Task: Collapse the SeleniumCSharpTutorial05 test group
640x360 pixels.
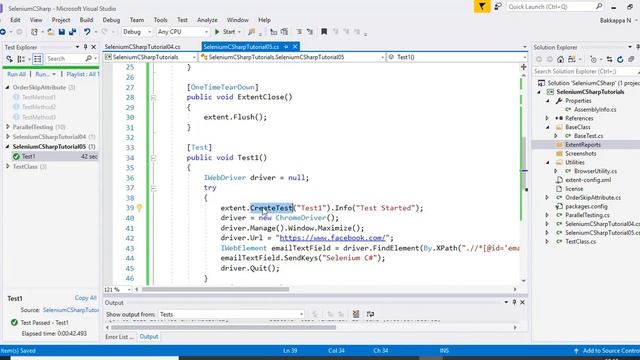Action: coord(8,147)
